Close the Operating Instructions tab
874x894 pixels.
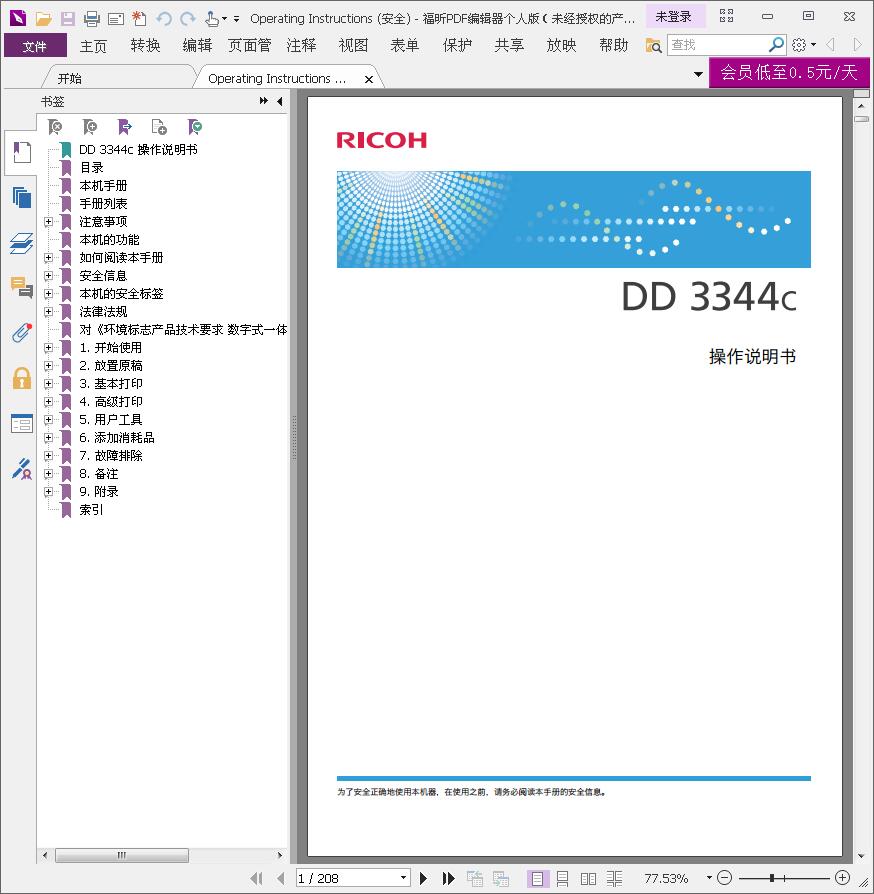(368, 79)
